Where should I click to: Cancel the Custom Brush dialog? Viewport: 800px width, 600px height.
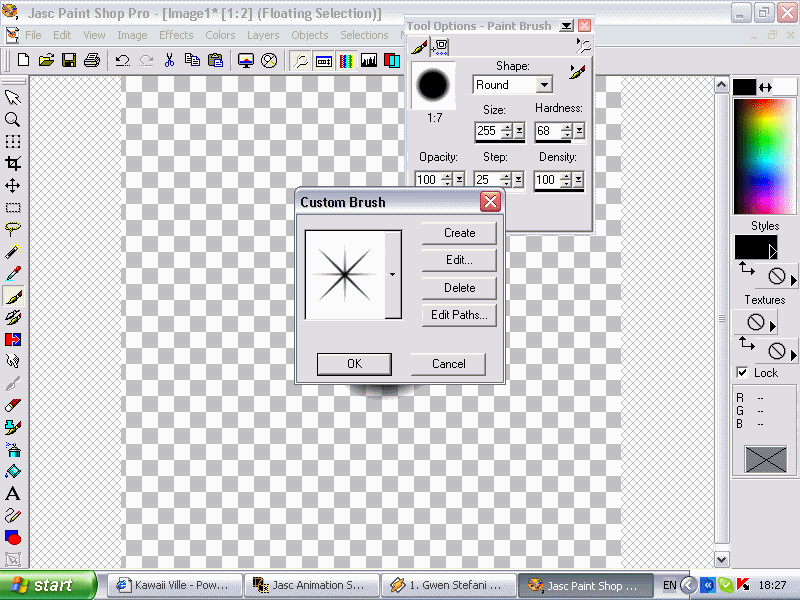448,364
